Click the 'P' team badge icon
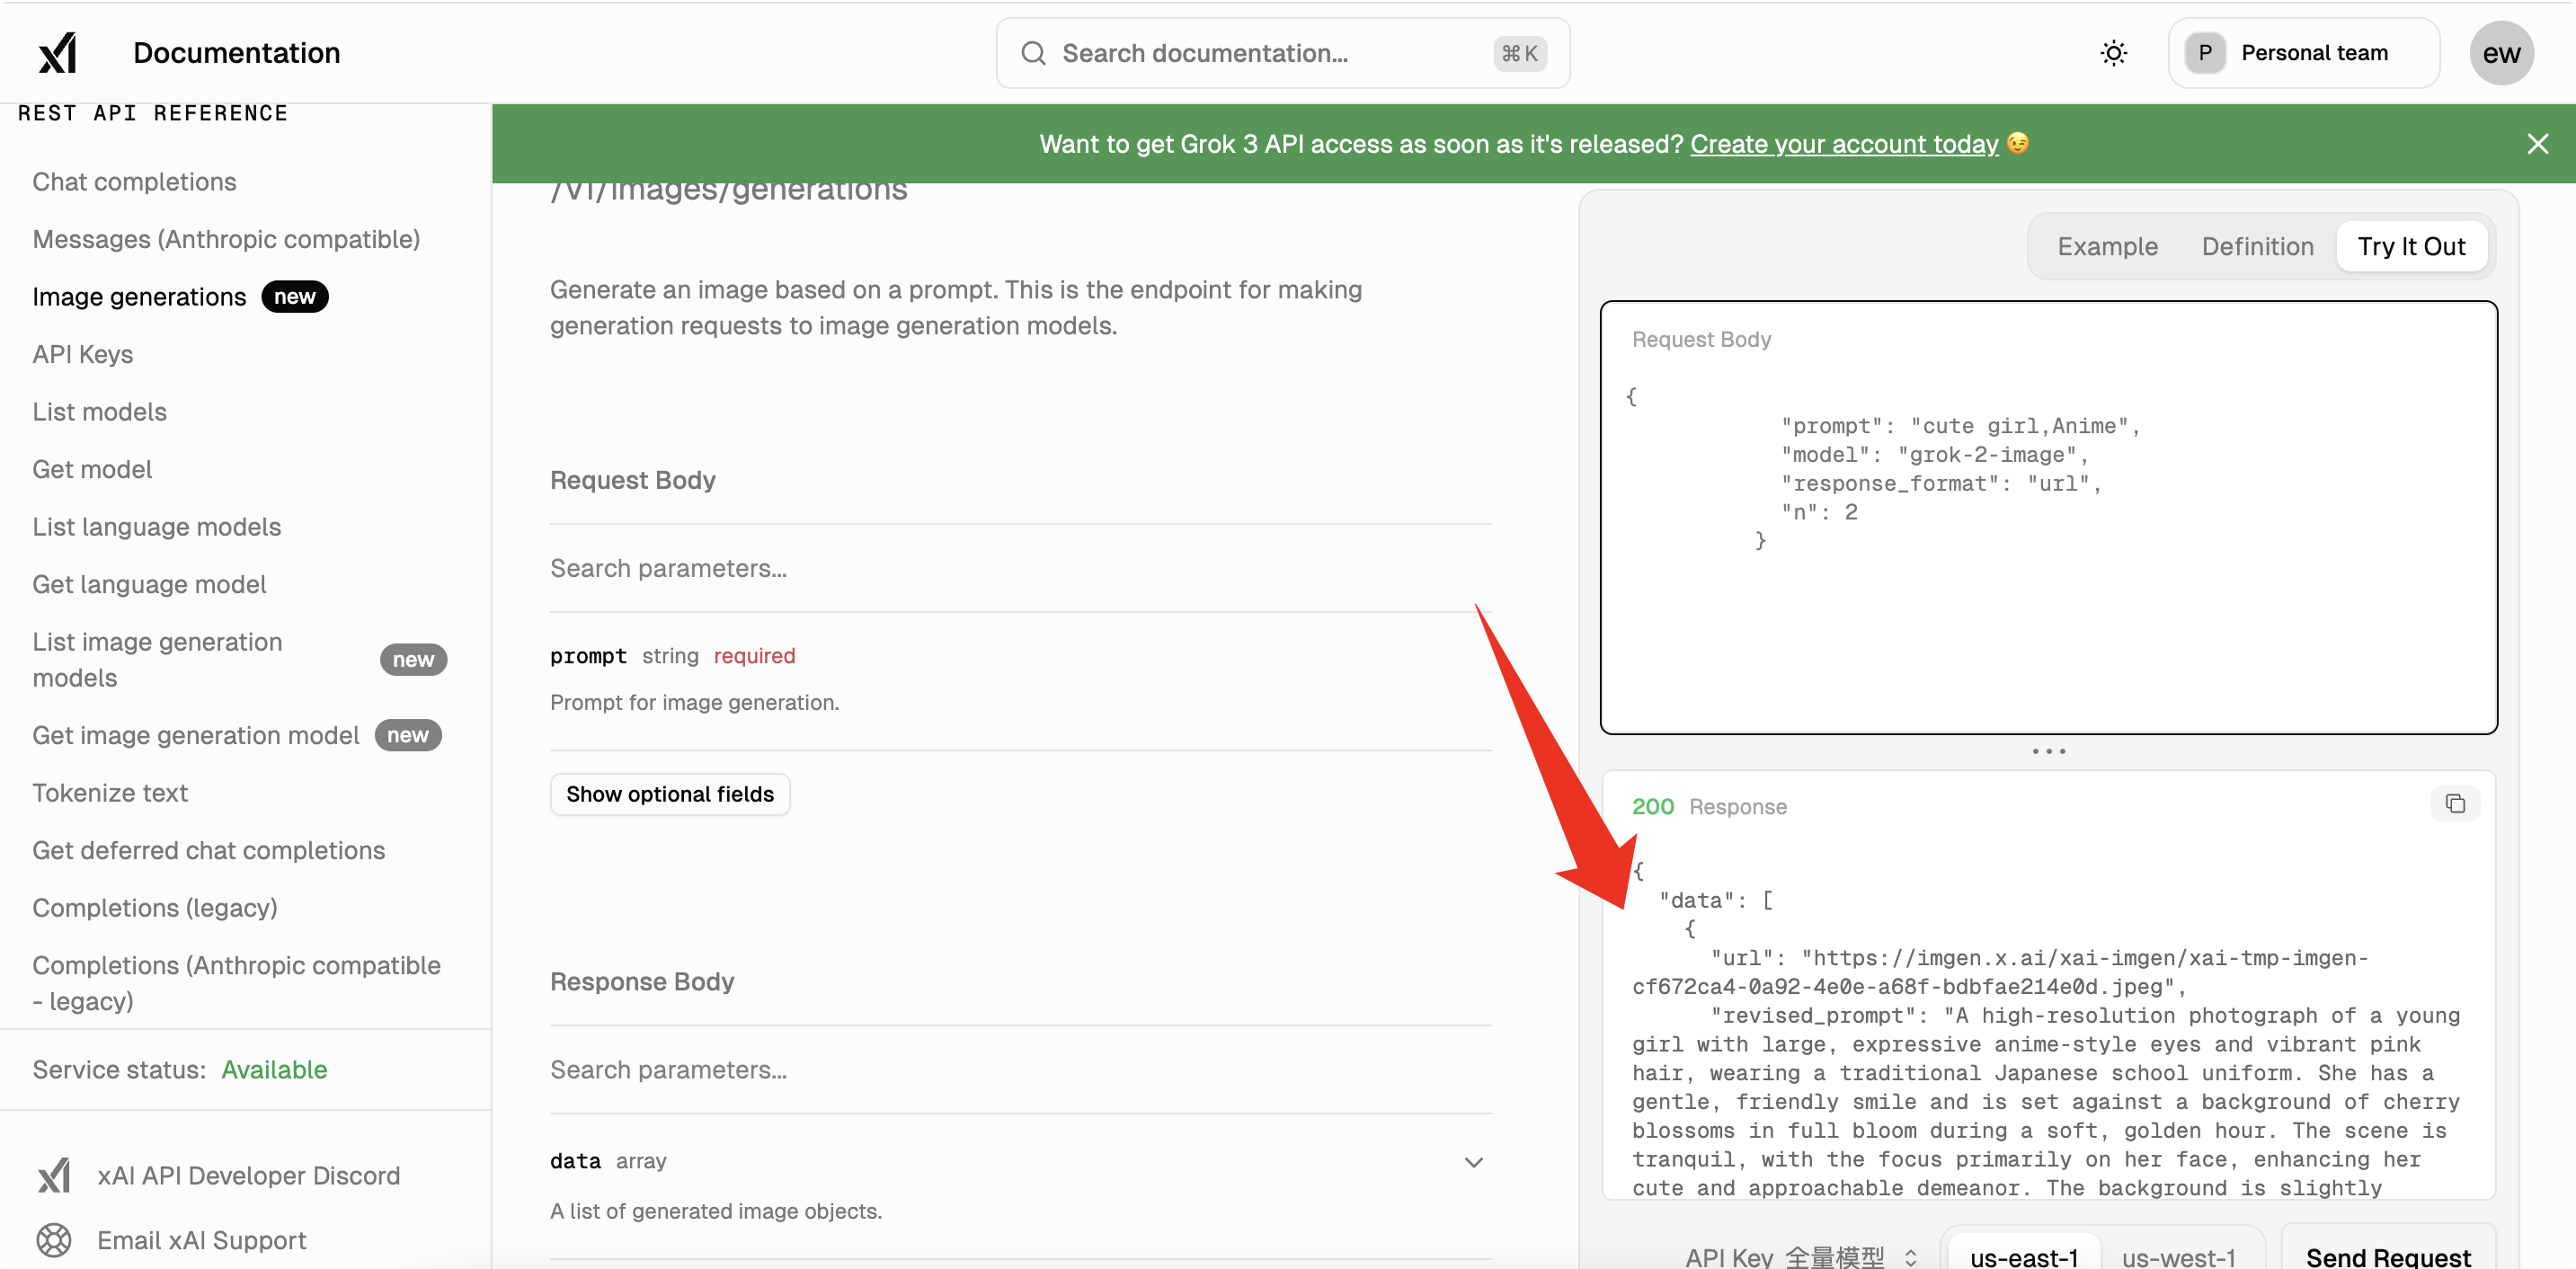 pyautogui.click(x=2204, y=53)
